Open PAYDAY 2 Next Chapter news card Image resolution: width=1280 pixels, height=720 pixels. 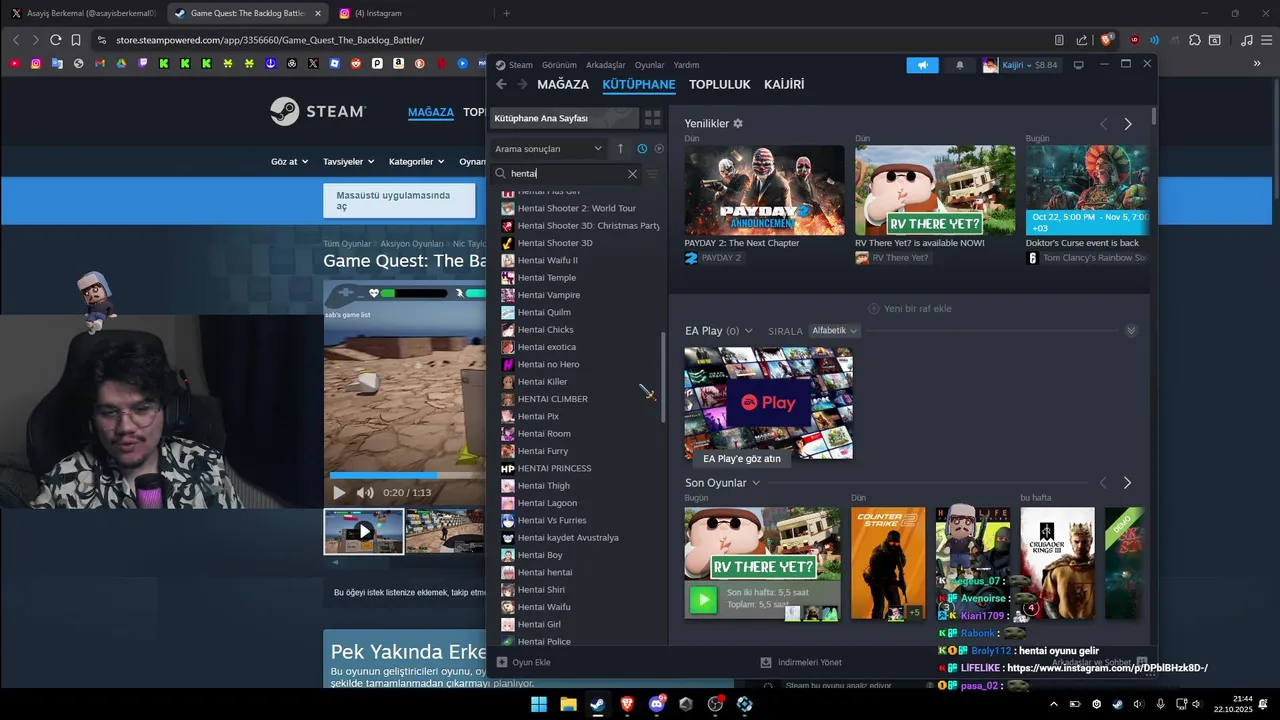coord(764,191)
